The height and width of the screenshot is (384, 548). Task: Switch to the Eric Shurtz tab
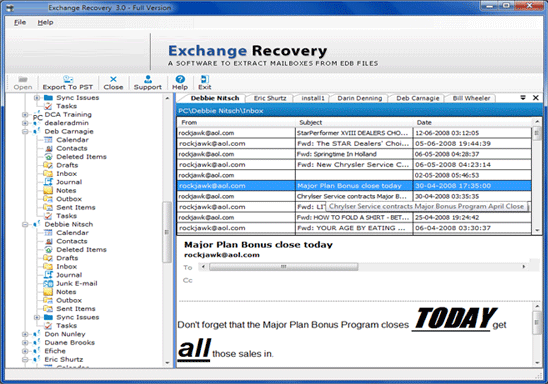270,98
